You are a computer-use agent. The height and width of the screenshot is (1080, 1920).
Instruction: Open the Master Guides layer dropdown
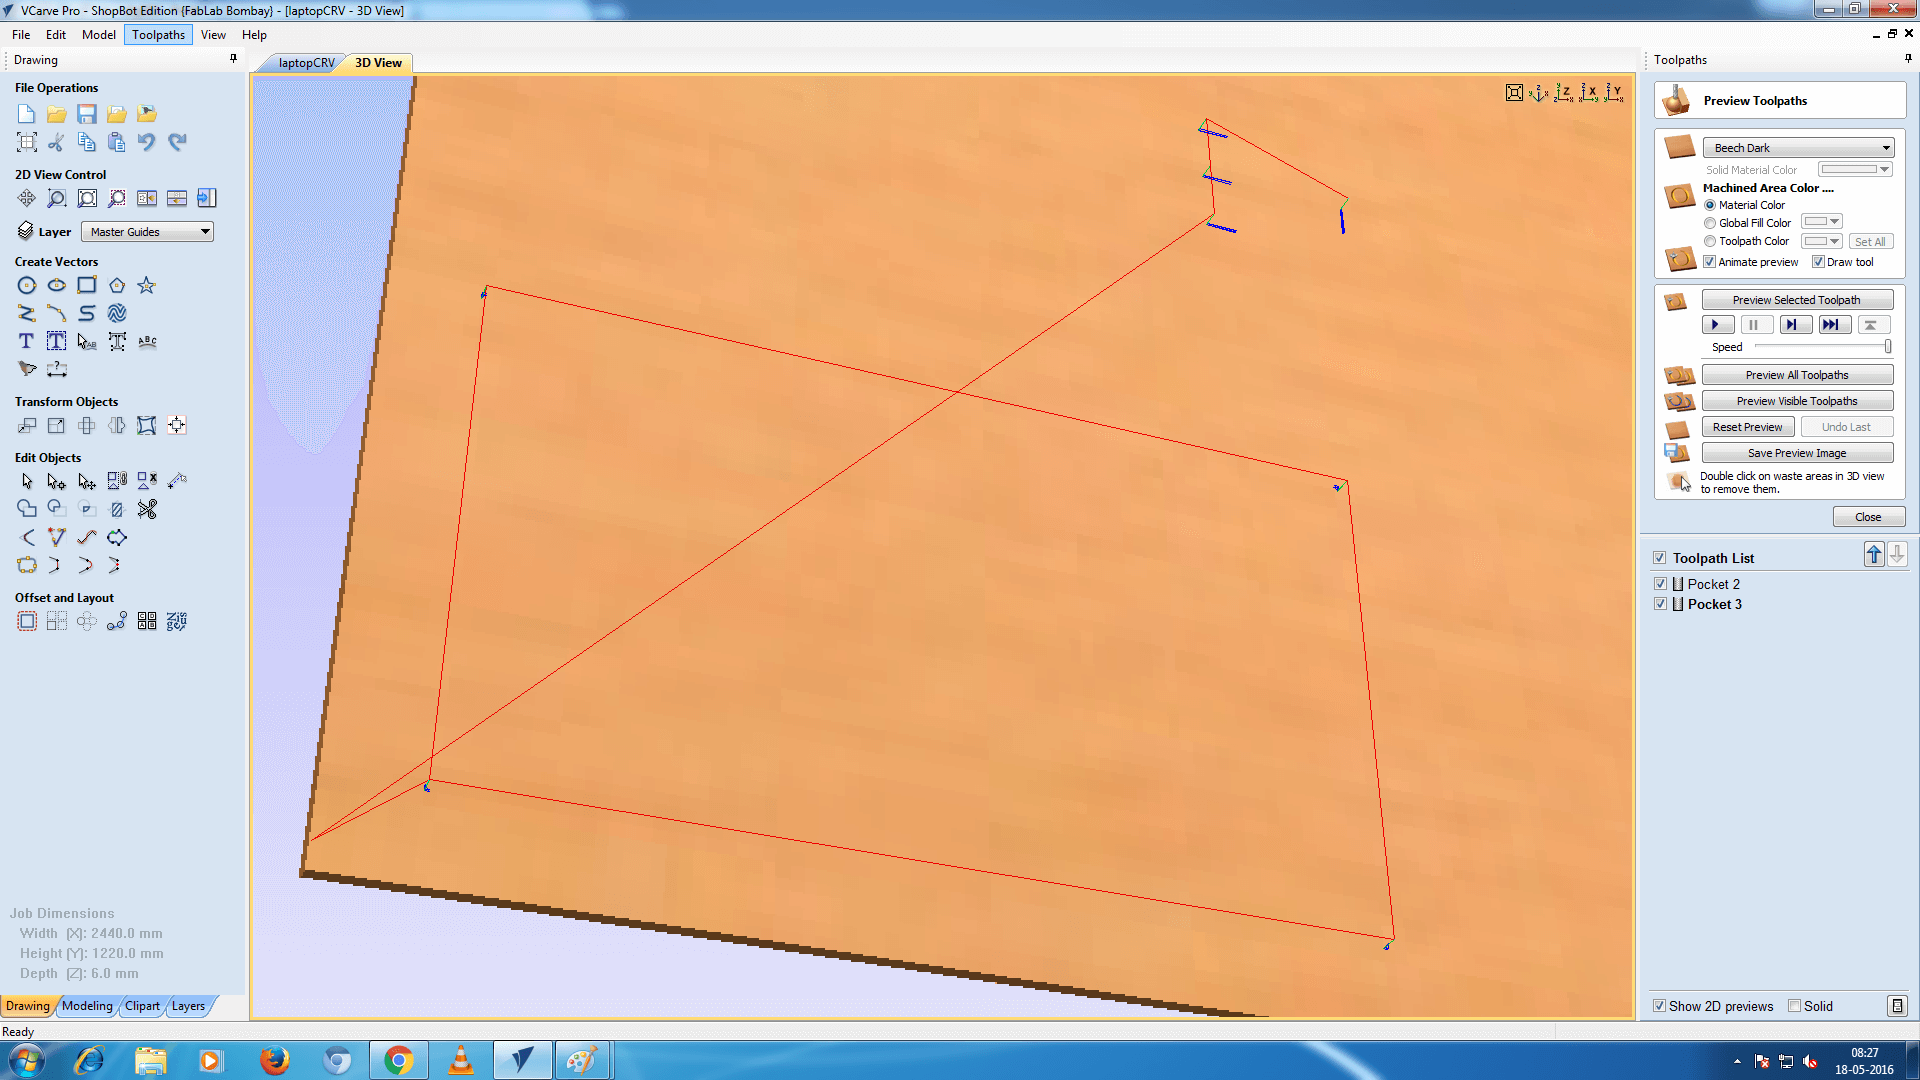[x=147, y=232]
